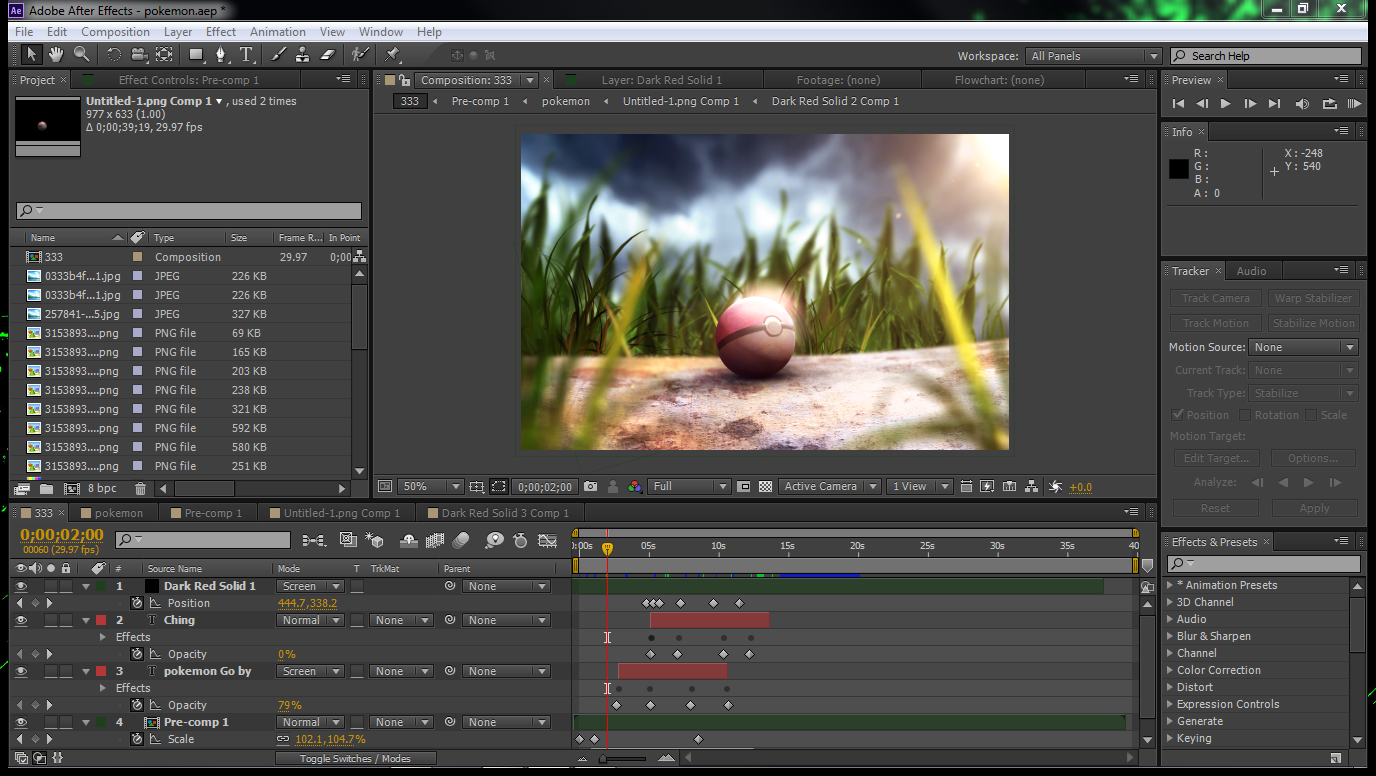
Task: Open the Workspace dropdown showing All Panels
Action: tap(1093, 56)
